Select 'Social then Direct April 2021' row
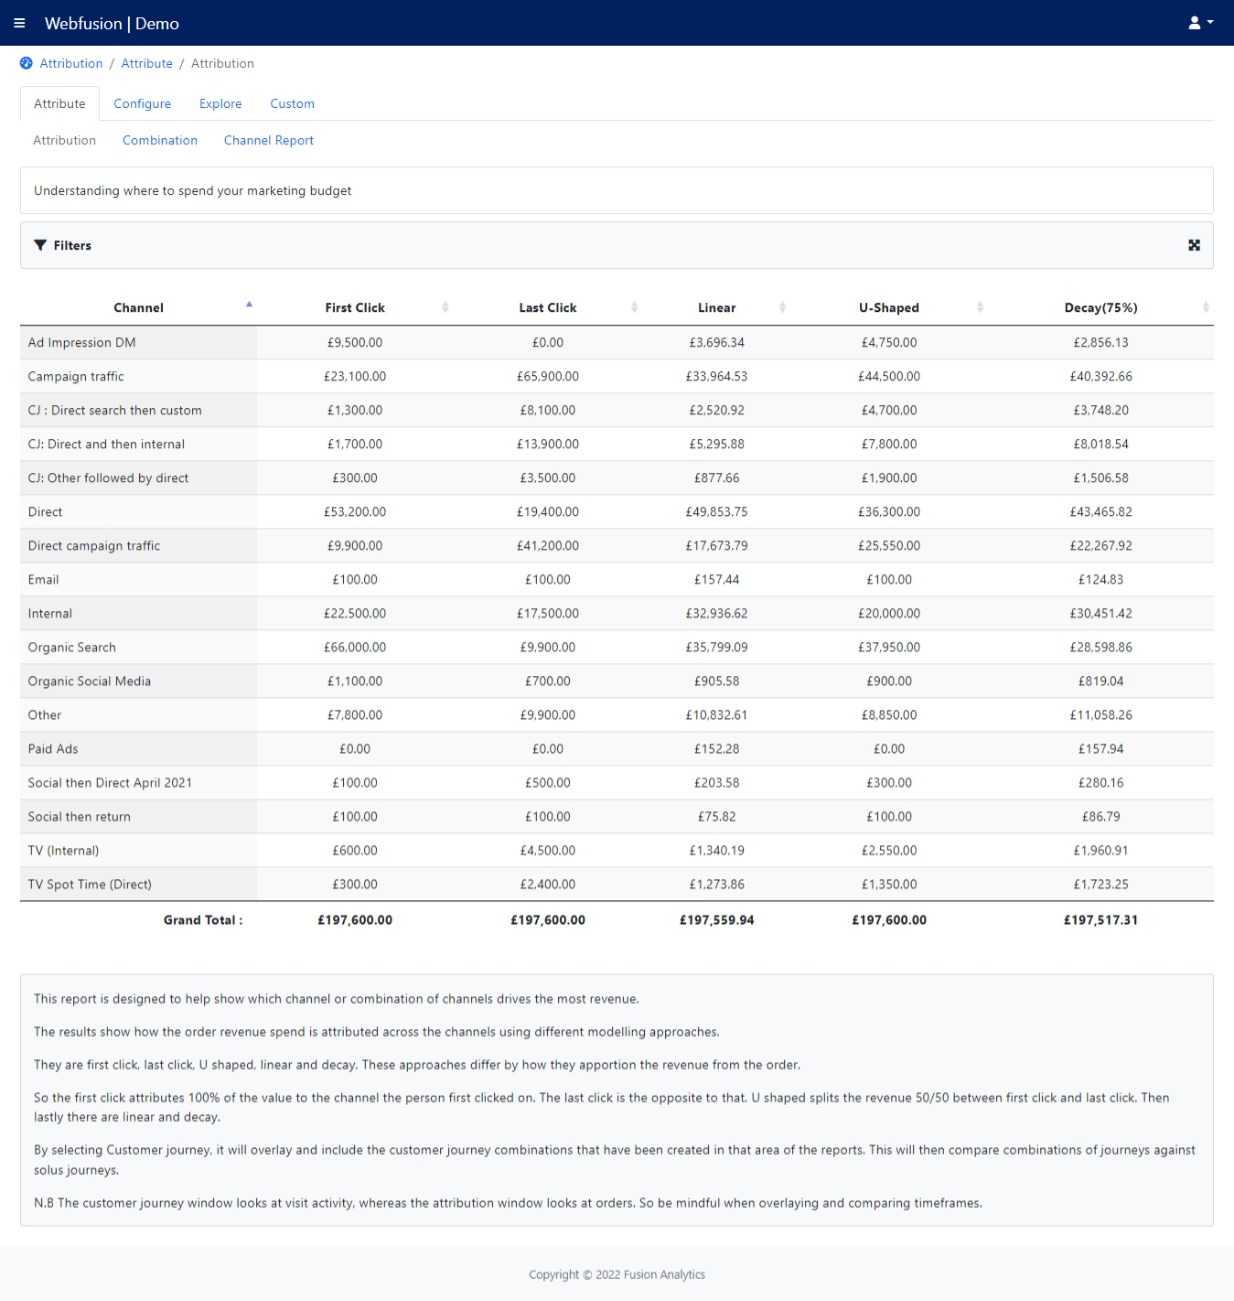The width and height of the screenshot is (1234, 1301). (x=617, y=783)
